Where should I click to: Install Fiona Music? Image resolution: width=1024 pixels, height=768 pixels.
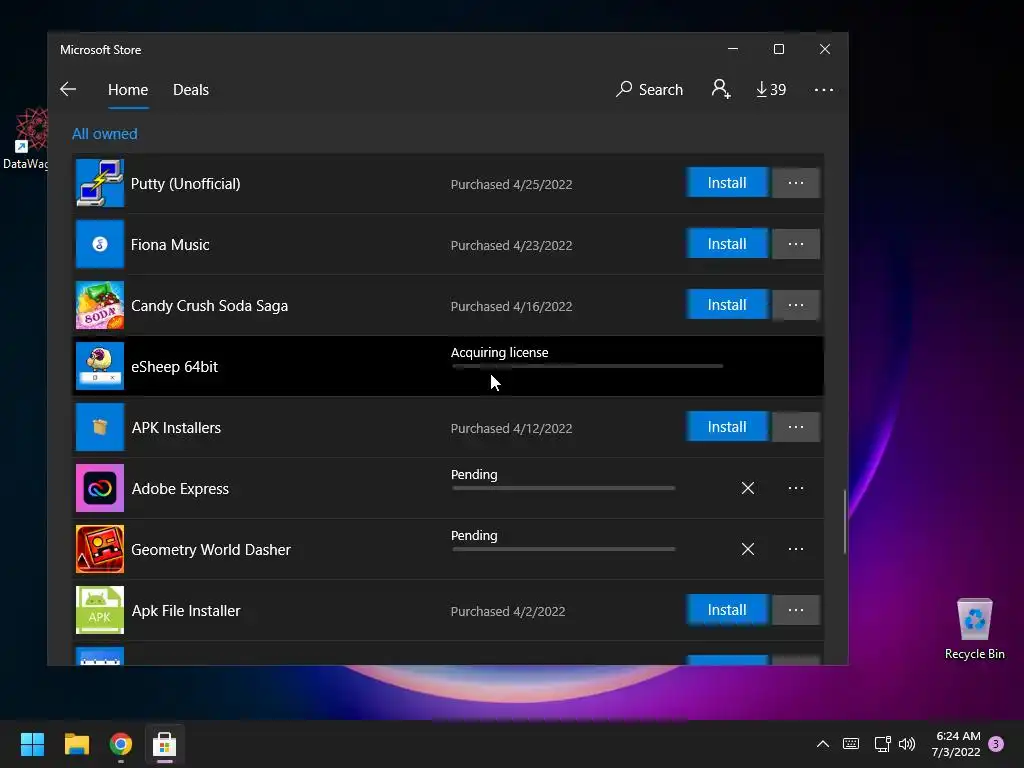(727, 244)
